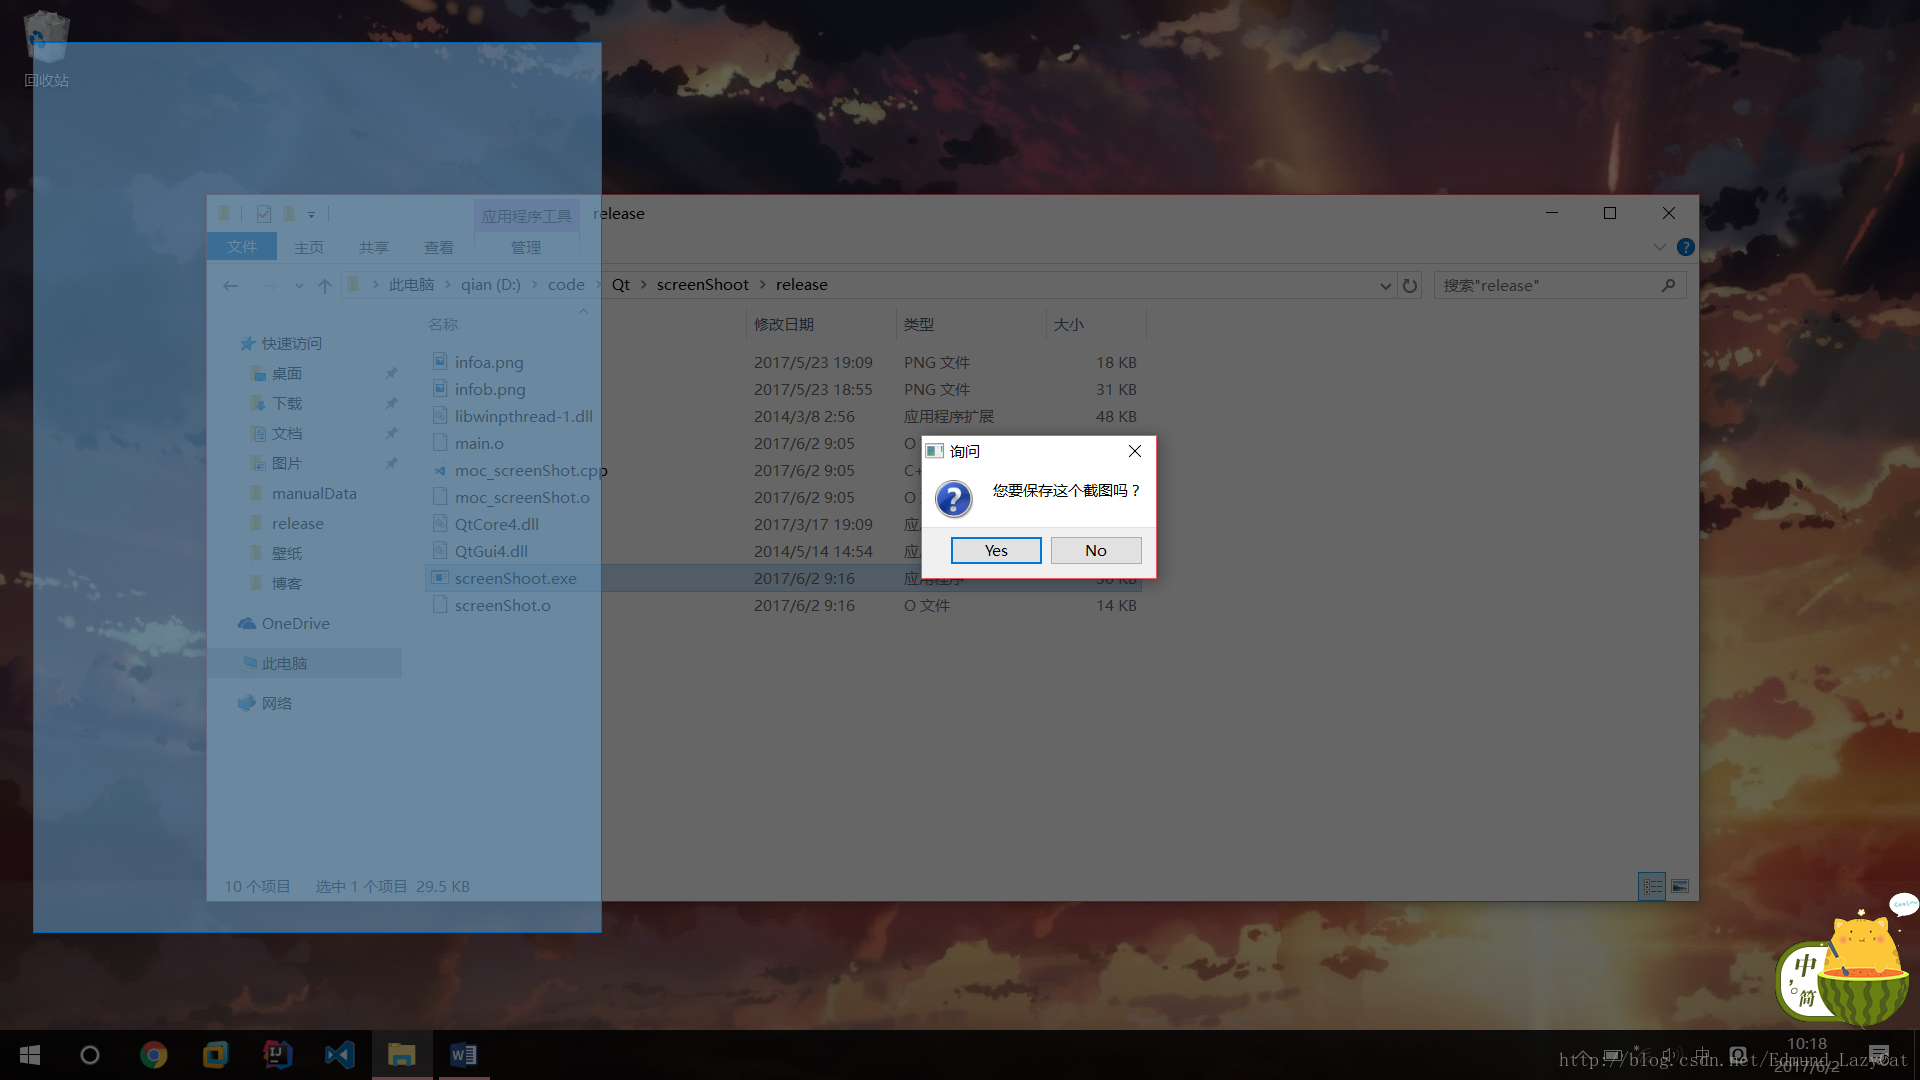Click Yes to save the screenshot
Image resolution: width=1920 pixels, height=1080 pixels.
(x=995, y=551)
